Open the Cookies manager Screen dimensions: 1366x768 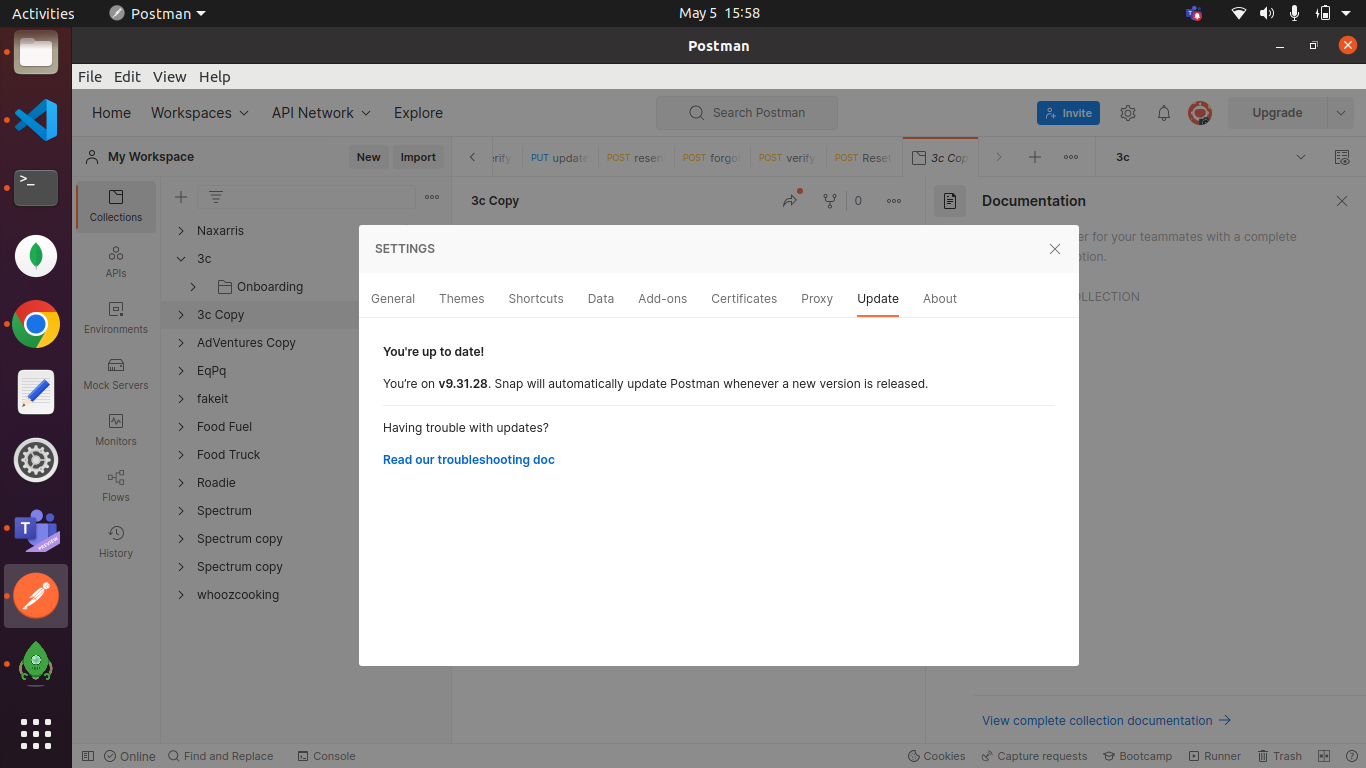936,756
